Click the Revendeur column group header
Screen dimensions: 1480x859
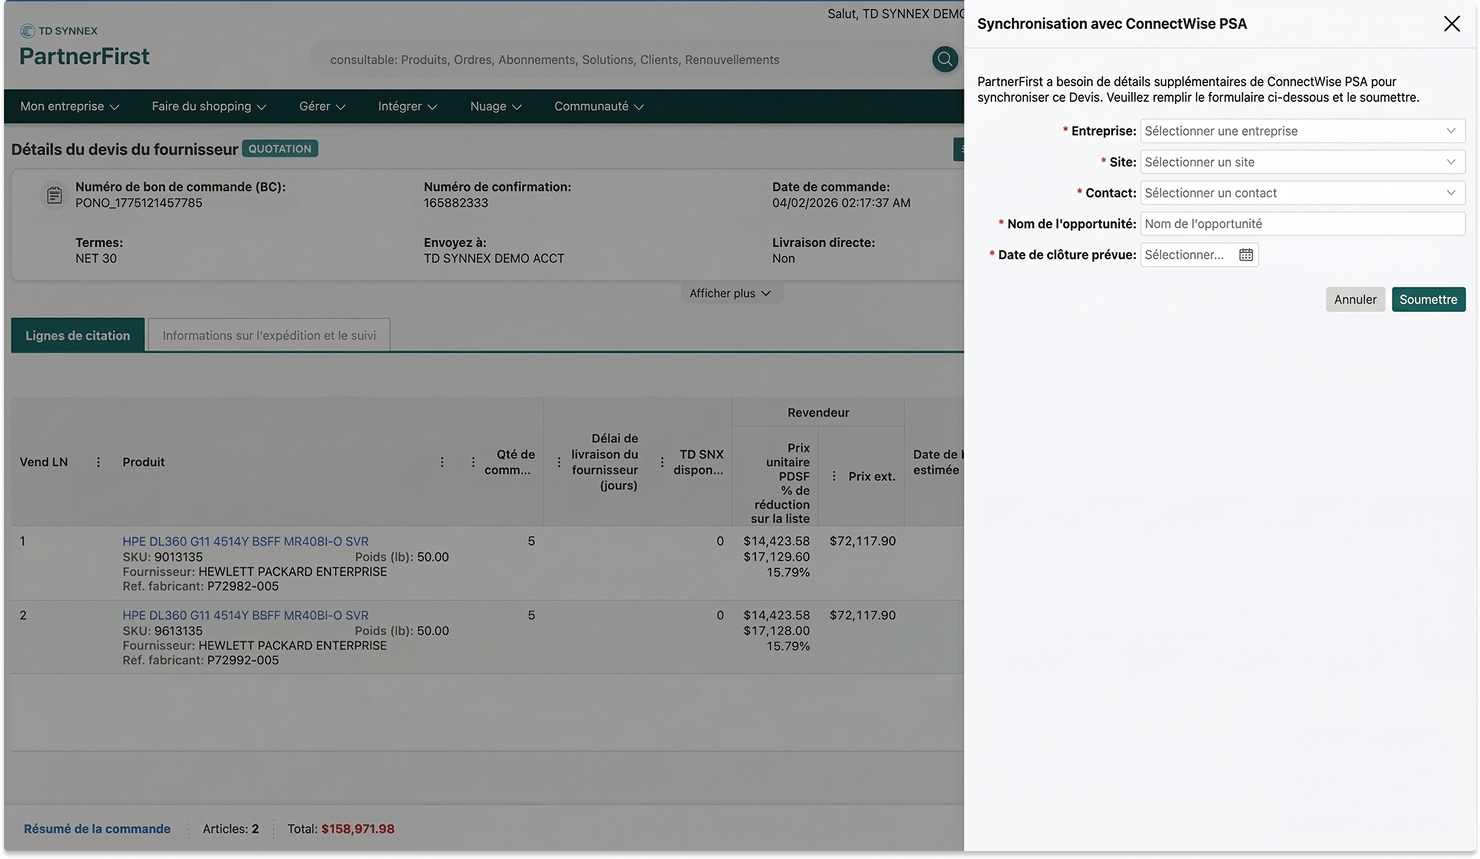(818, 412)
